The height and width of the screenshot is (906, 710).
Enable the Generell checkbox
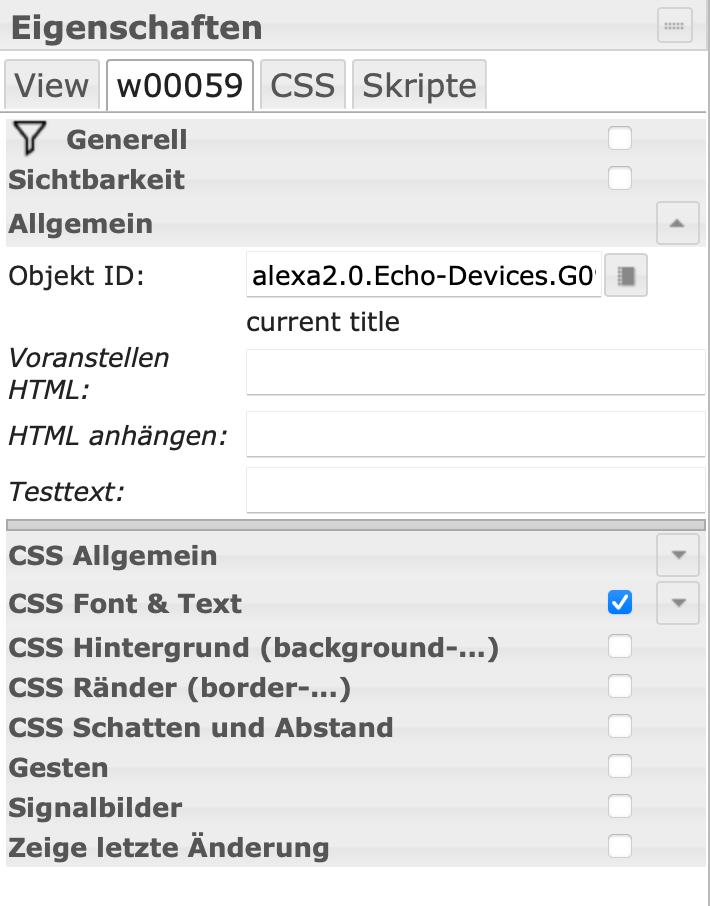click(620, 139)
